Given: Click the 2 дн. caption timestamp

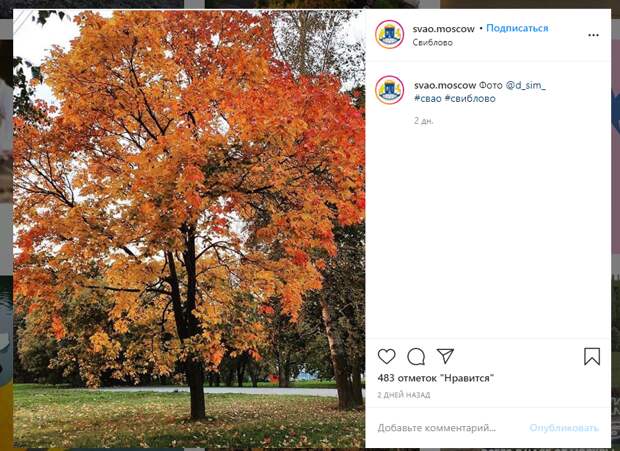Looking at the screenshot, I should point(423,121).
